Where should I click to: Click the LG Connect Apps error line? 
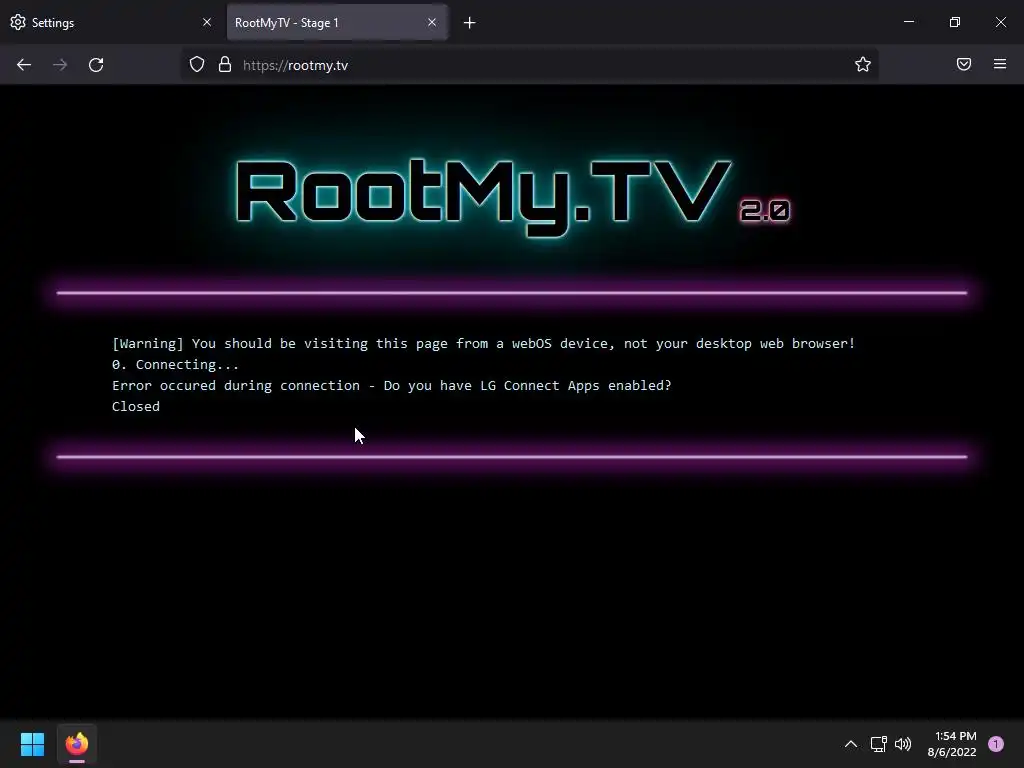click(392, 385)
